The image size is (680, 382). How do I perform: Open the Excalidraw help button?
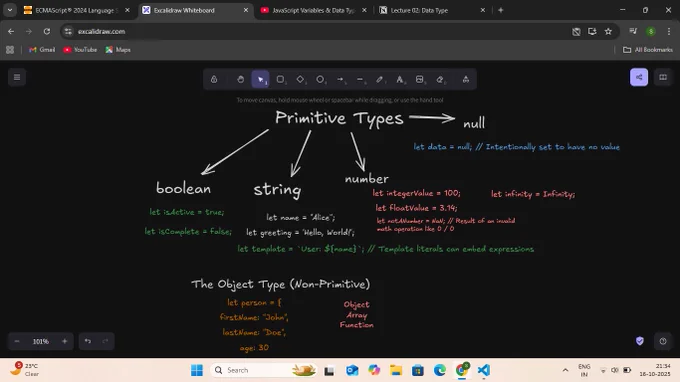(663, 341)
